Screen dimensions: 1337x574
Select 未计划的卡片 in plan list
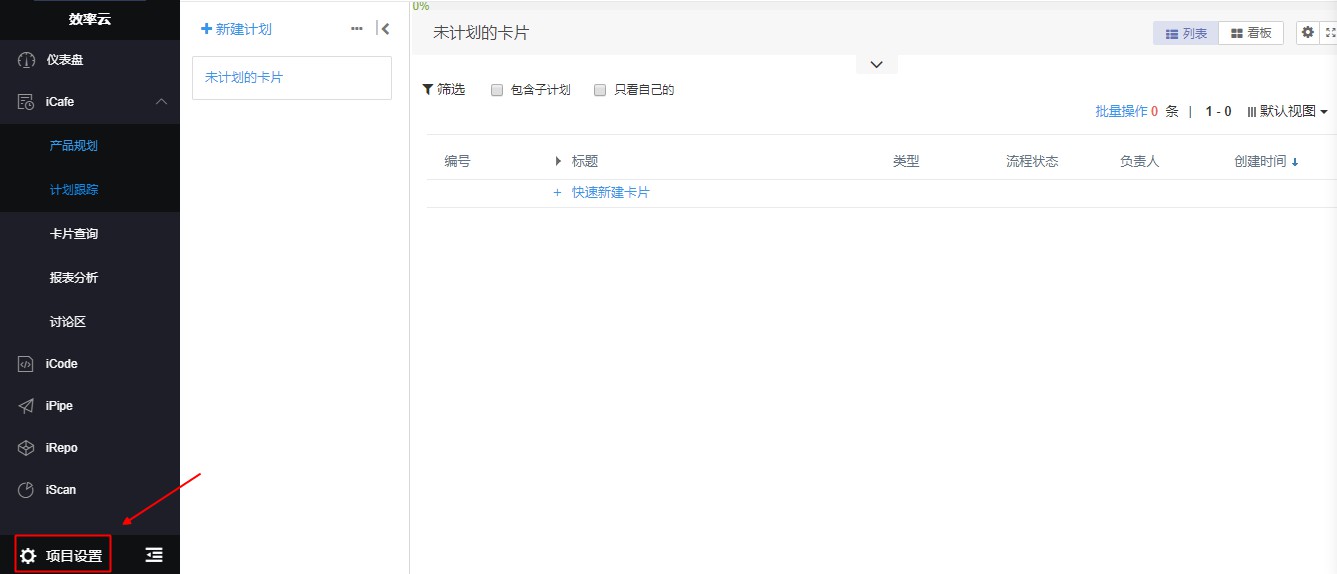point(244,77)
